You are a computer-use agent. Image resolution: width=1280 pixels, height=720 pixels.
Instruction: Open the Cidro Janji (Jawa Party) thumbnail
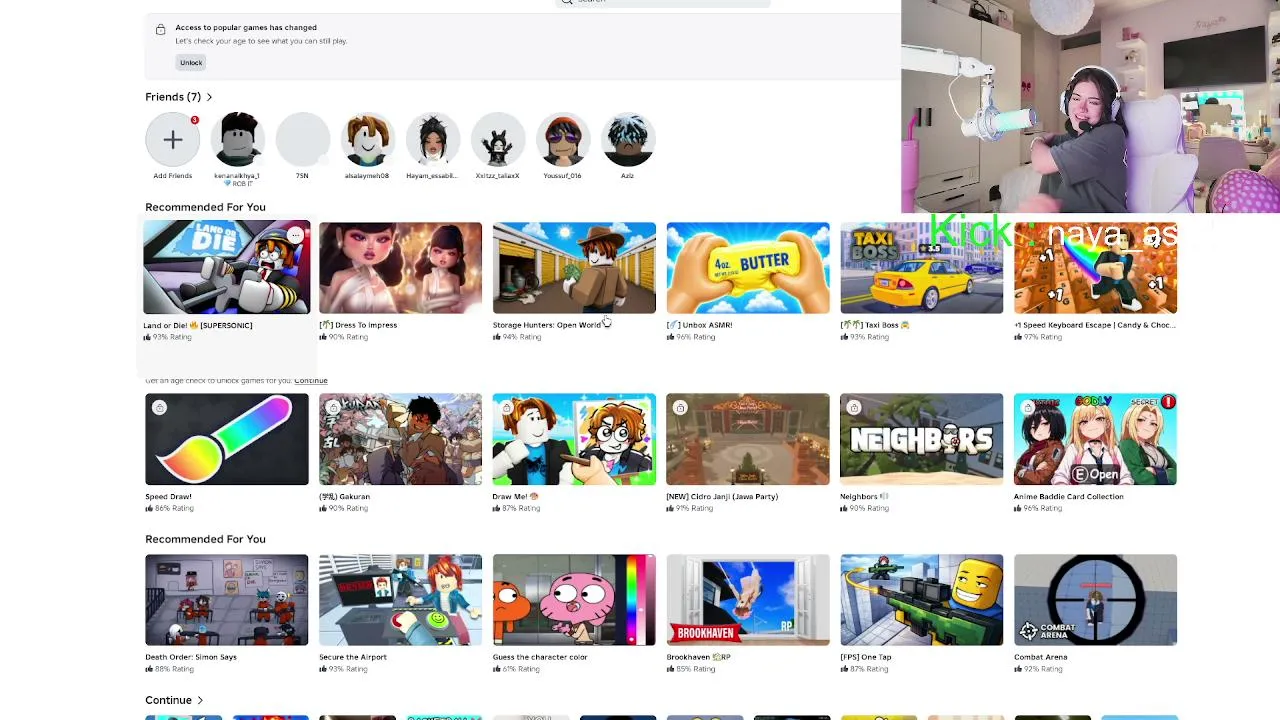click(748, 439)
